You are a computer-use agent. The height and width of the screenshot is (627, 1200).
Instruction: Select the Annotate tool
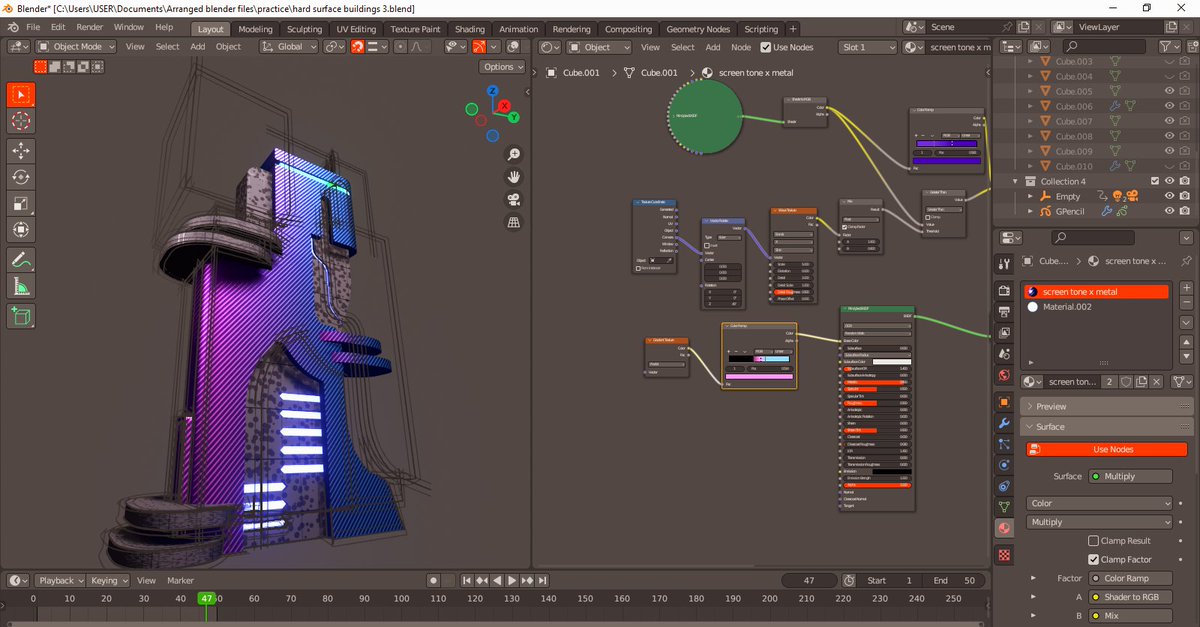(20, 260)
